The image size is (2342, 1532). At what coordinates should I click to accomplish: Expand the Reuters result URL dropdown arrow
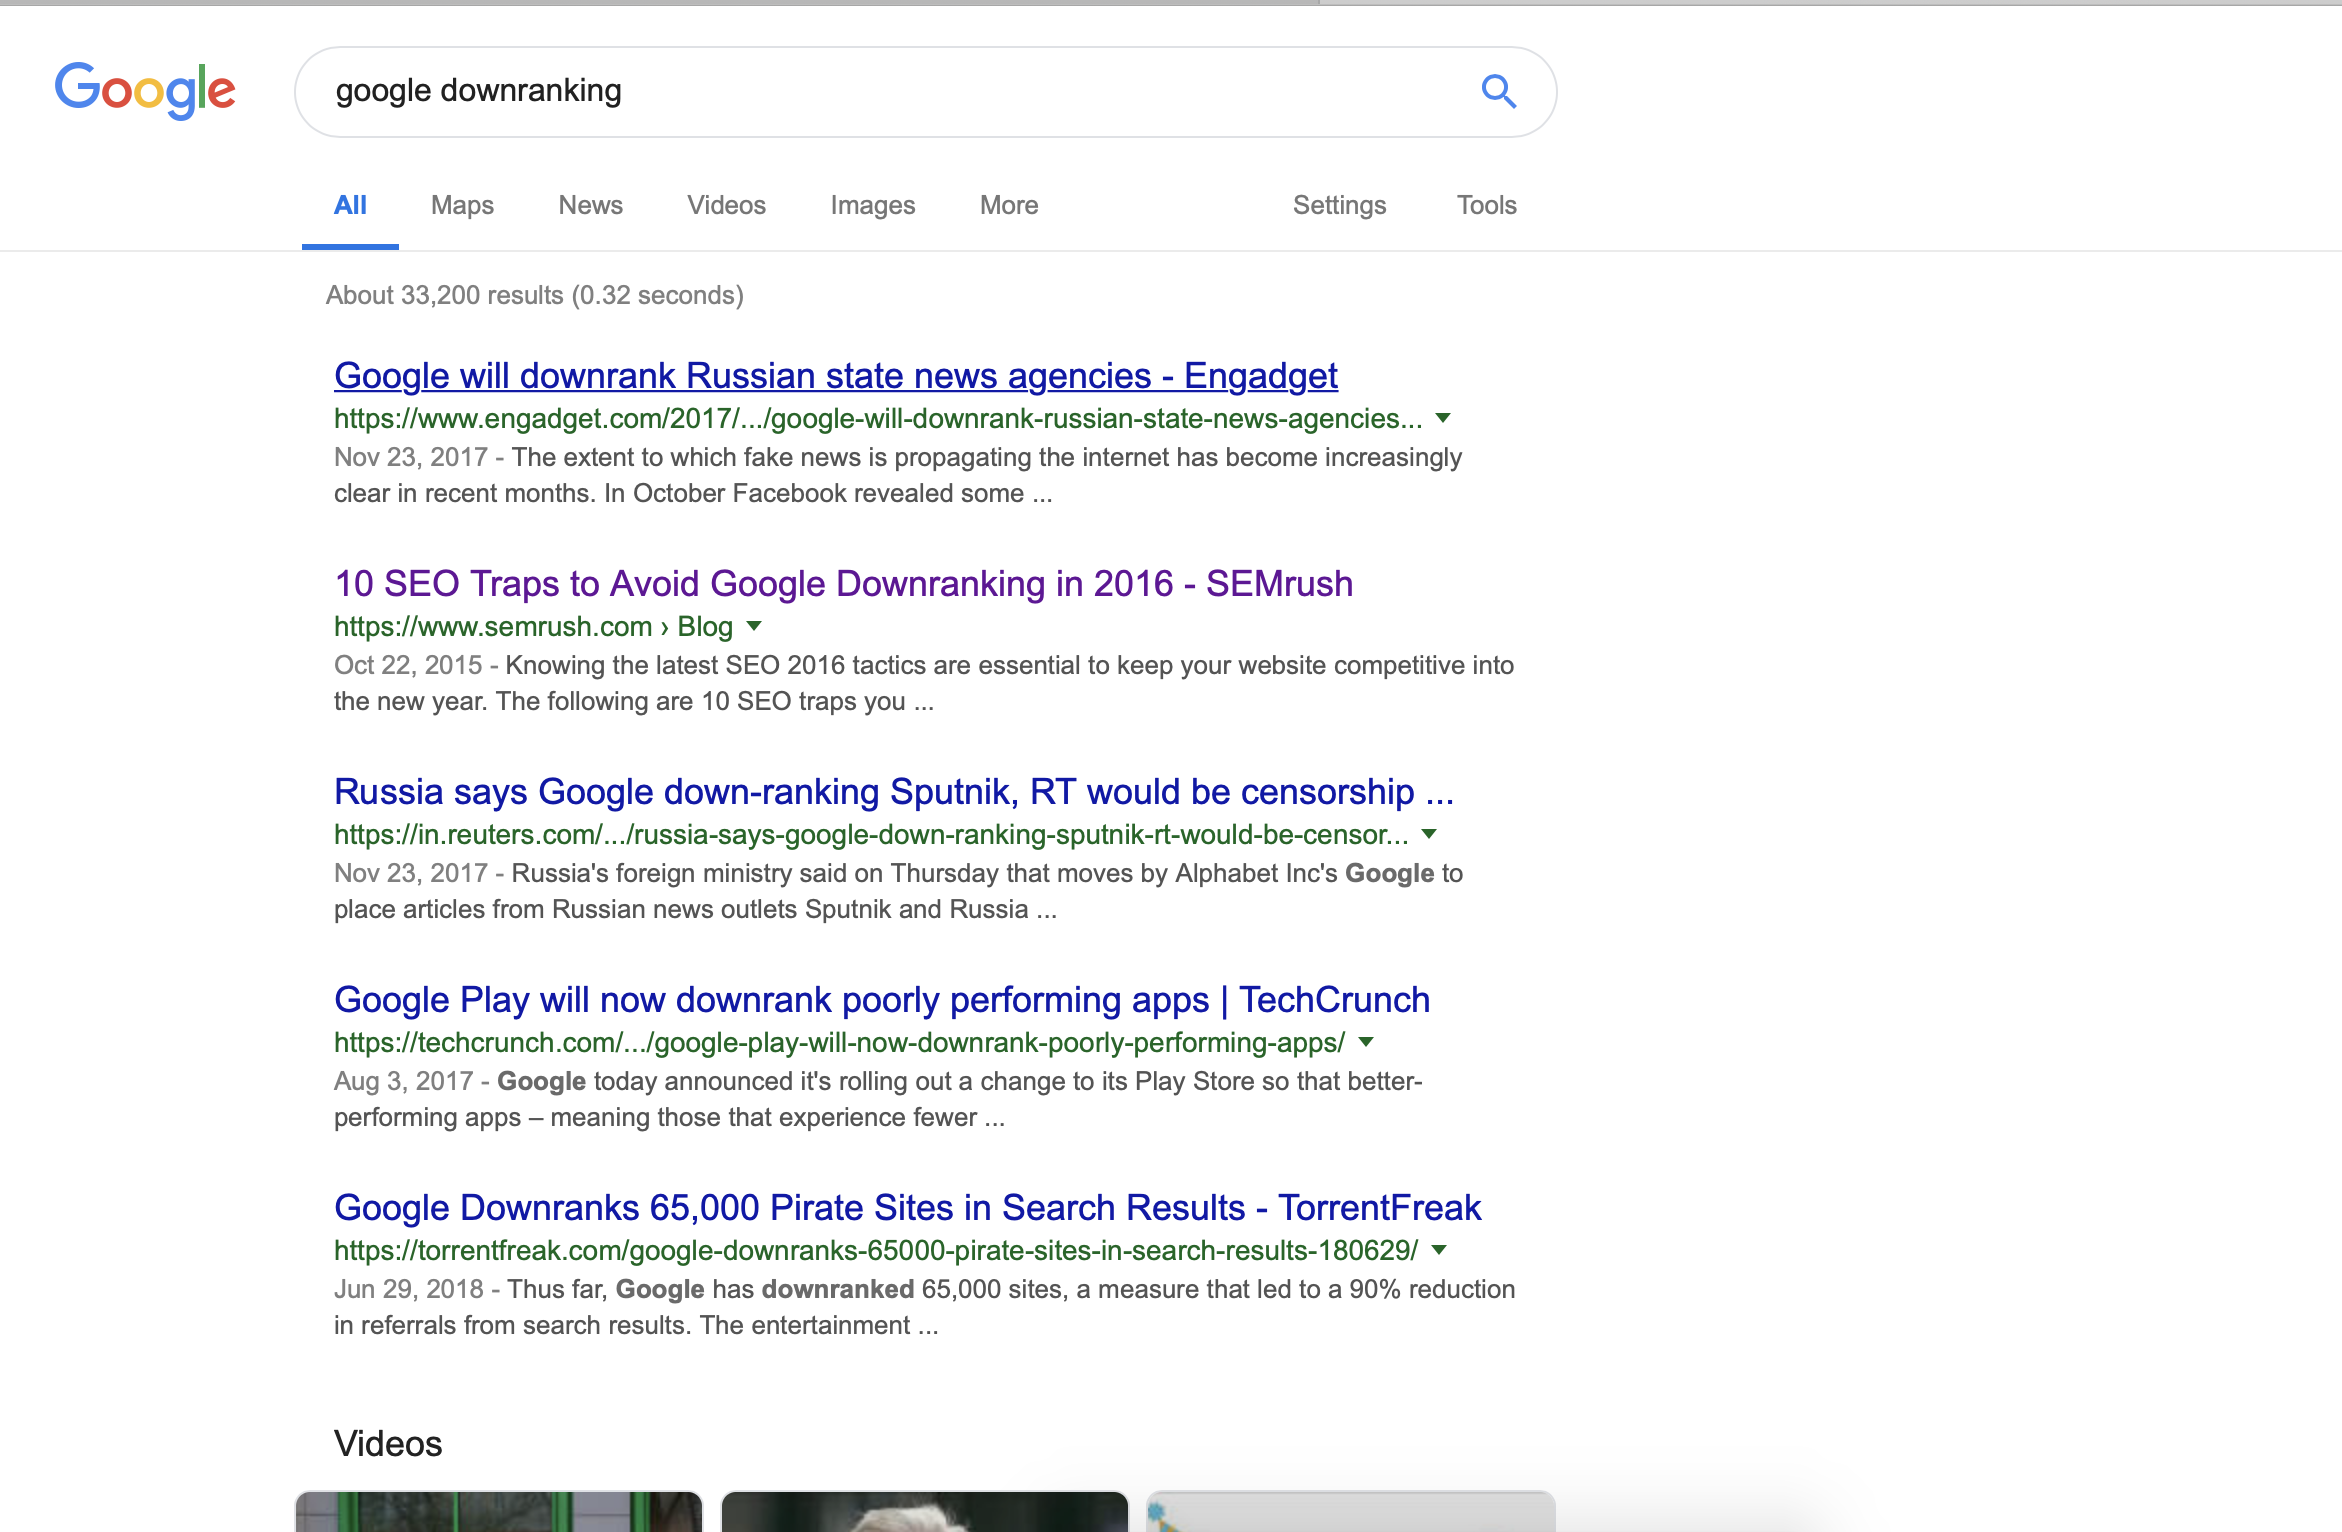click(x=1429, y=834)
